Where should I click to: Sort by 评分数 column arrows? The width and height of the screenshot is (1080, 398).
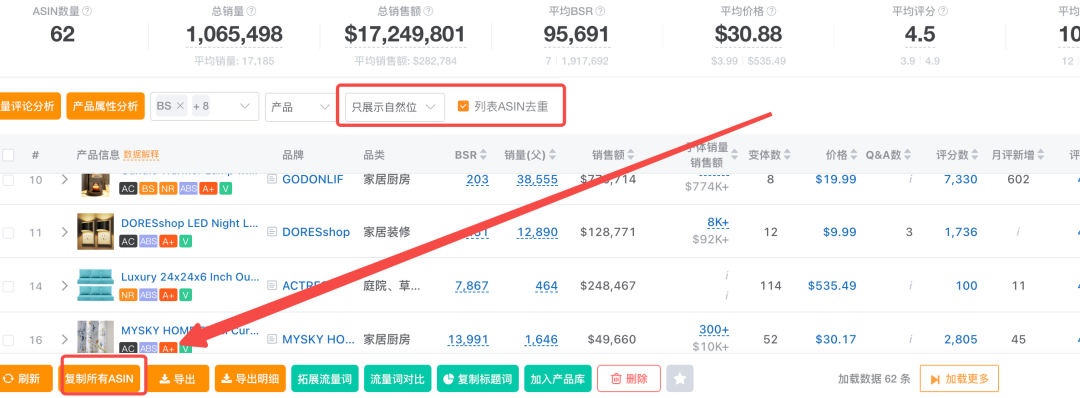coord(975,155)
